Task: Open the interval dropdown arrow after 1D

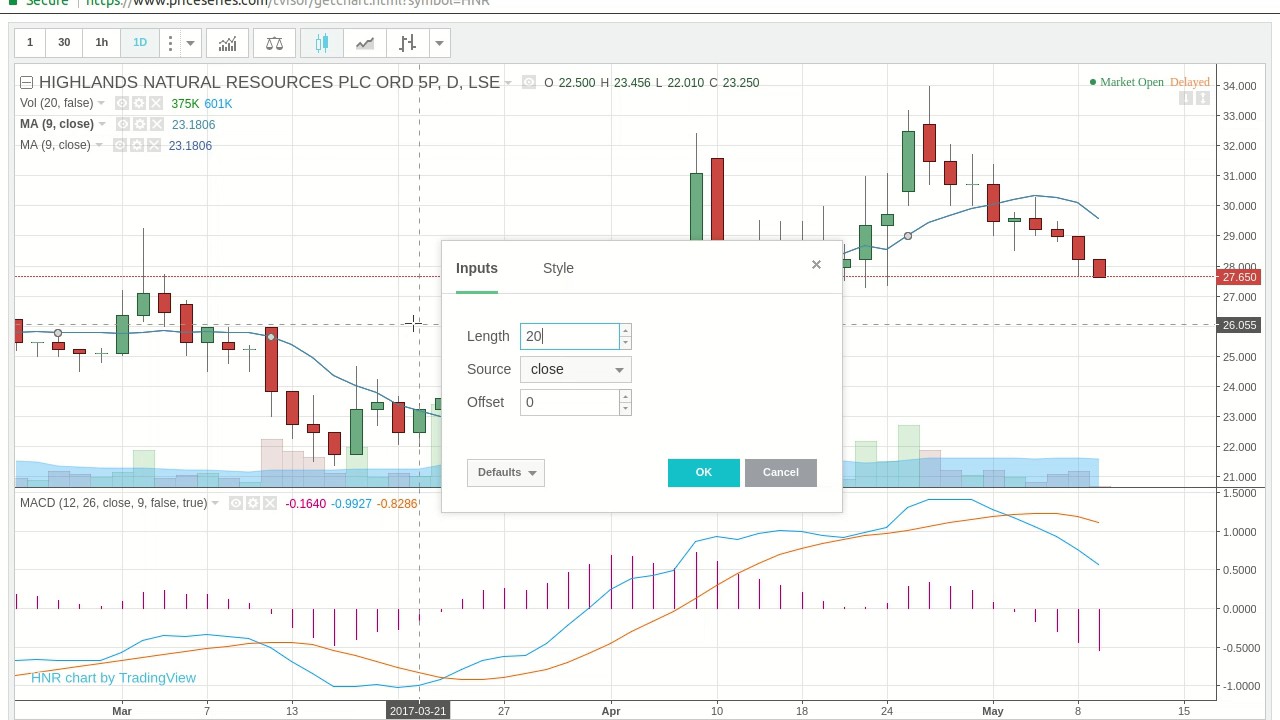Action: click(x=190, y=43)
